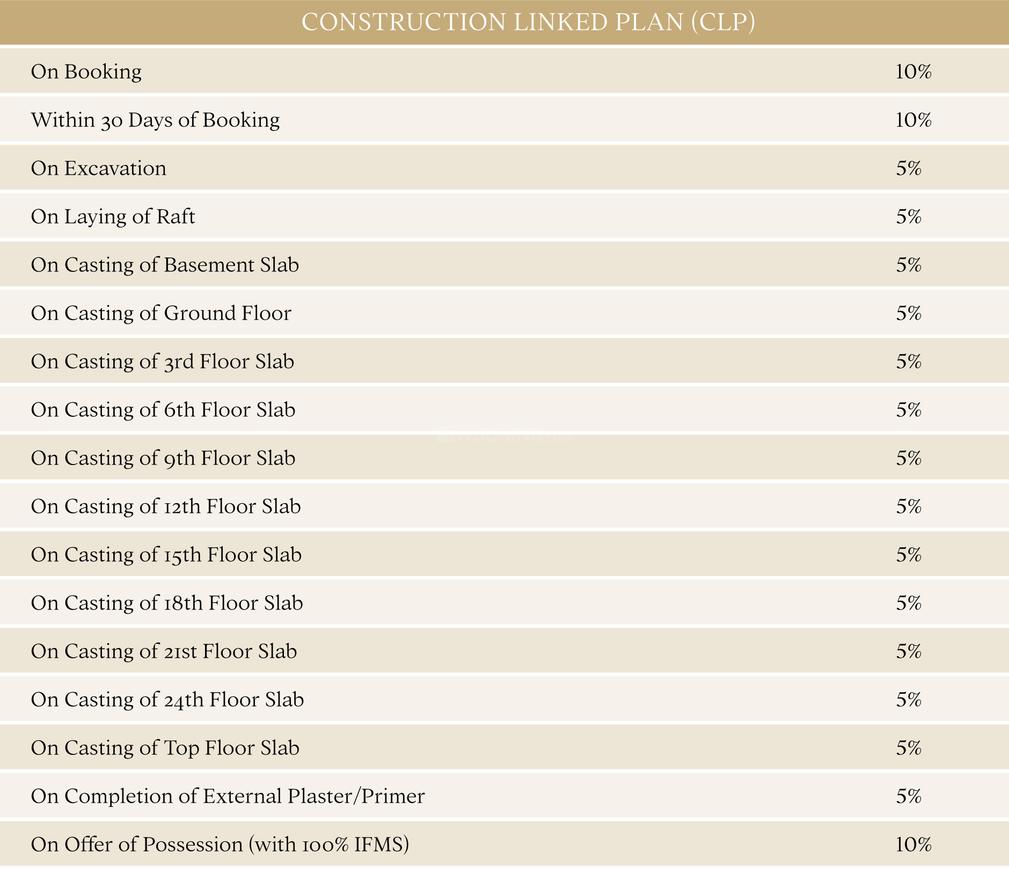Click the Within 30 Days of Booking text
Image resolution: width=1009 pixels, height=869 pixels.
(x=155, y=120)
